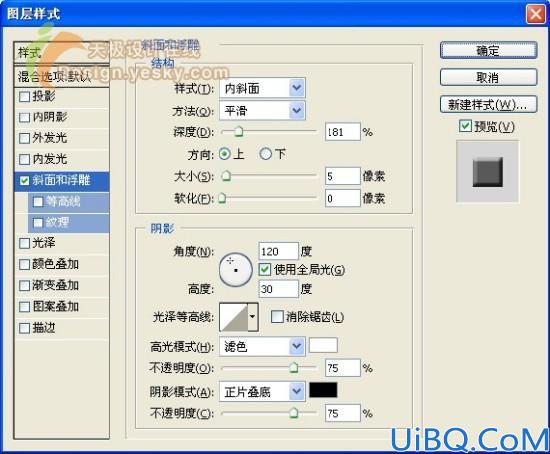Image resolution: width=550 pixels, height=454 pixels.
Task: Click the 新建样式(W)... button
Action: pyautogui.click(x=488, y=105)
